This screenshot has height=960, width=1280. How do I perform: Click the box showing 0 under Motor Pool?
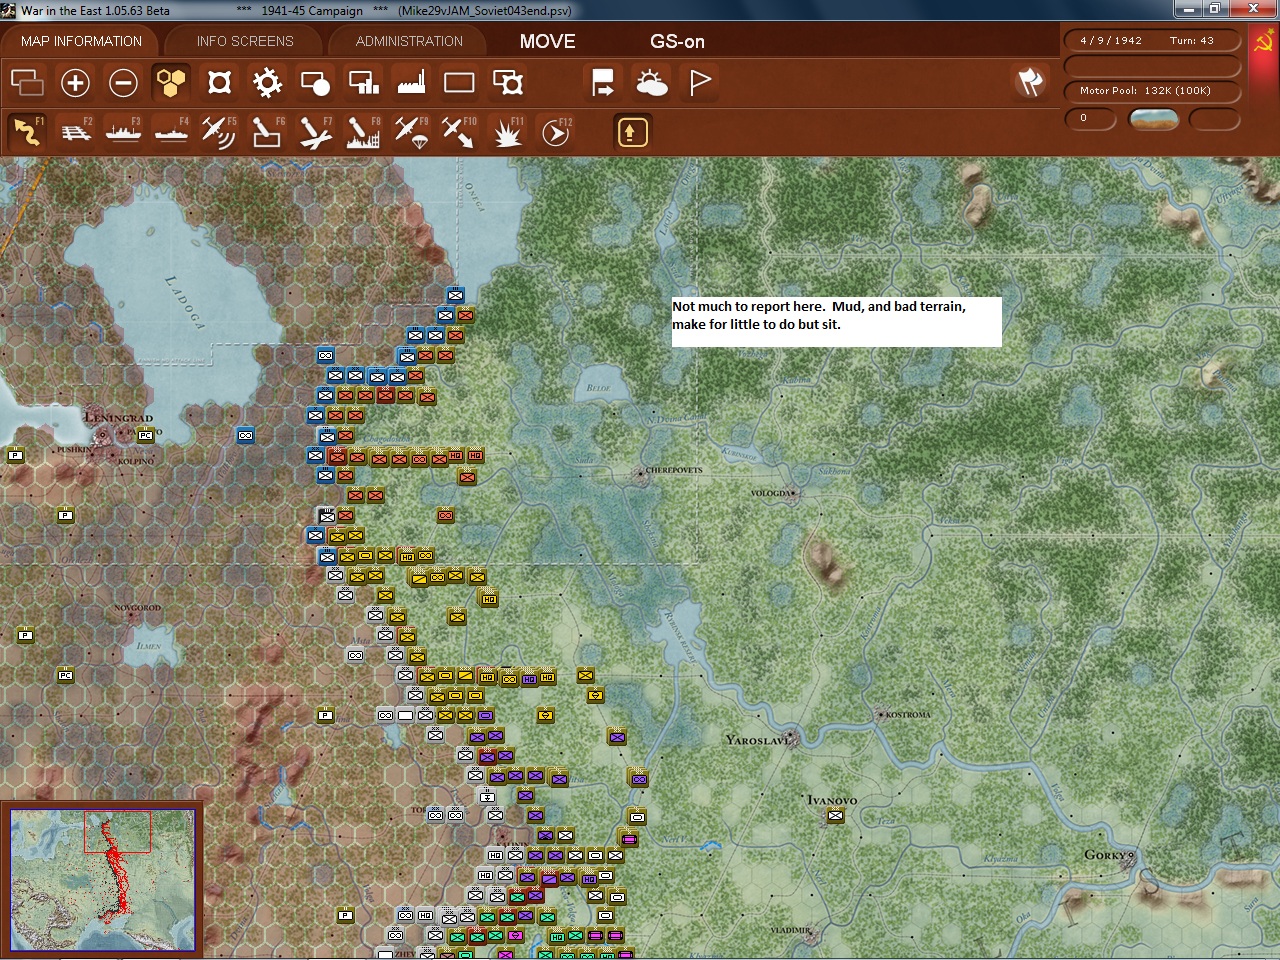point(1089,118)
